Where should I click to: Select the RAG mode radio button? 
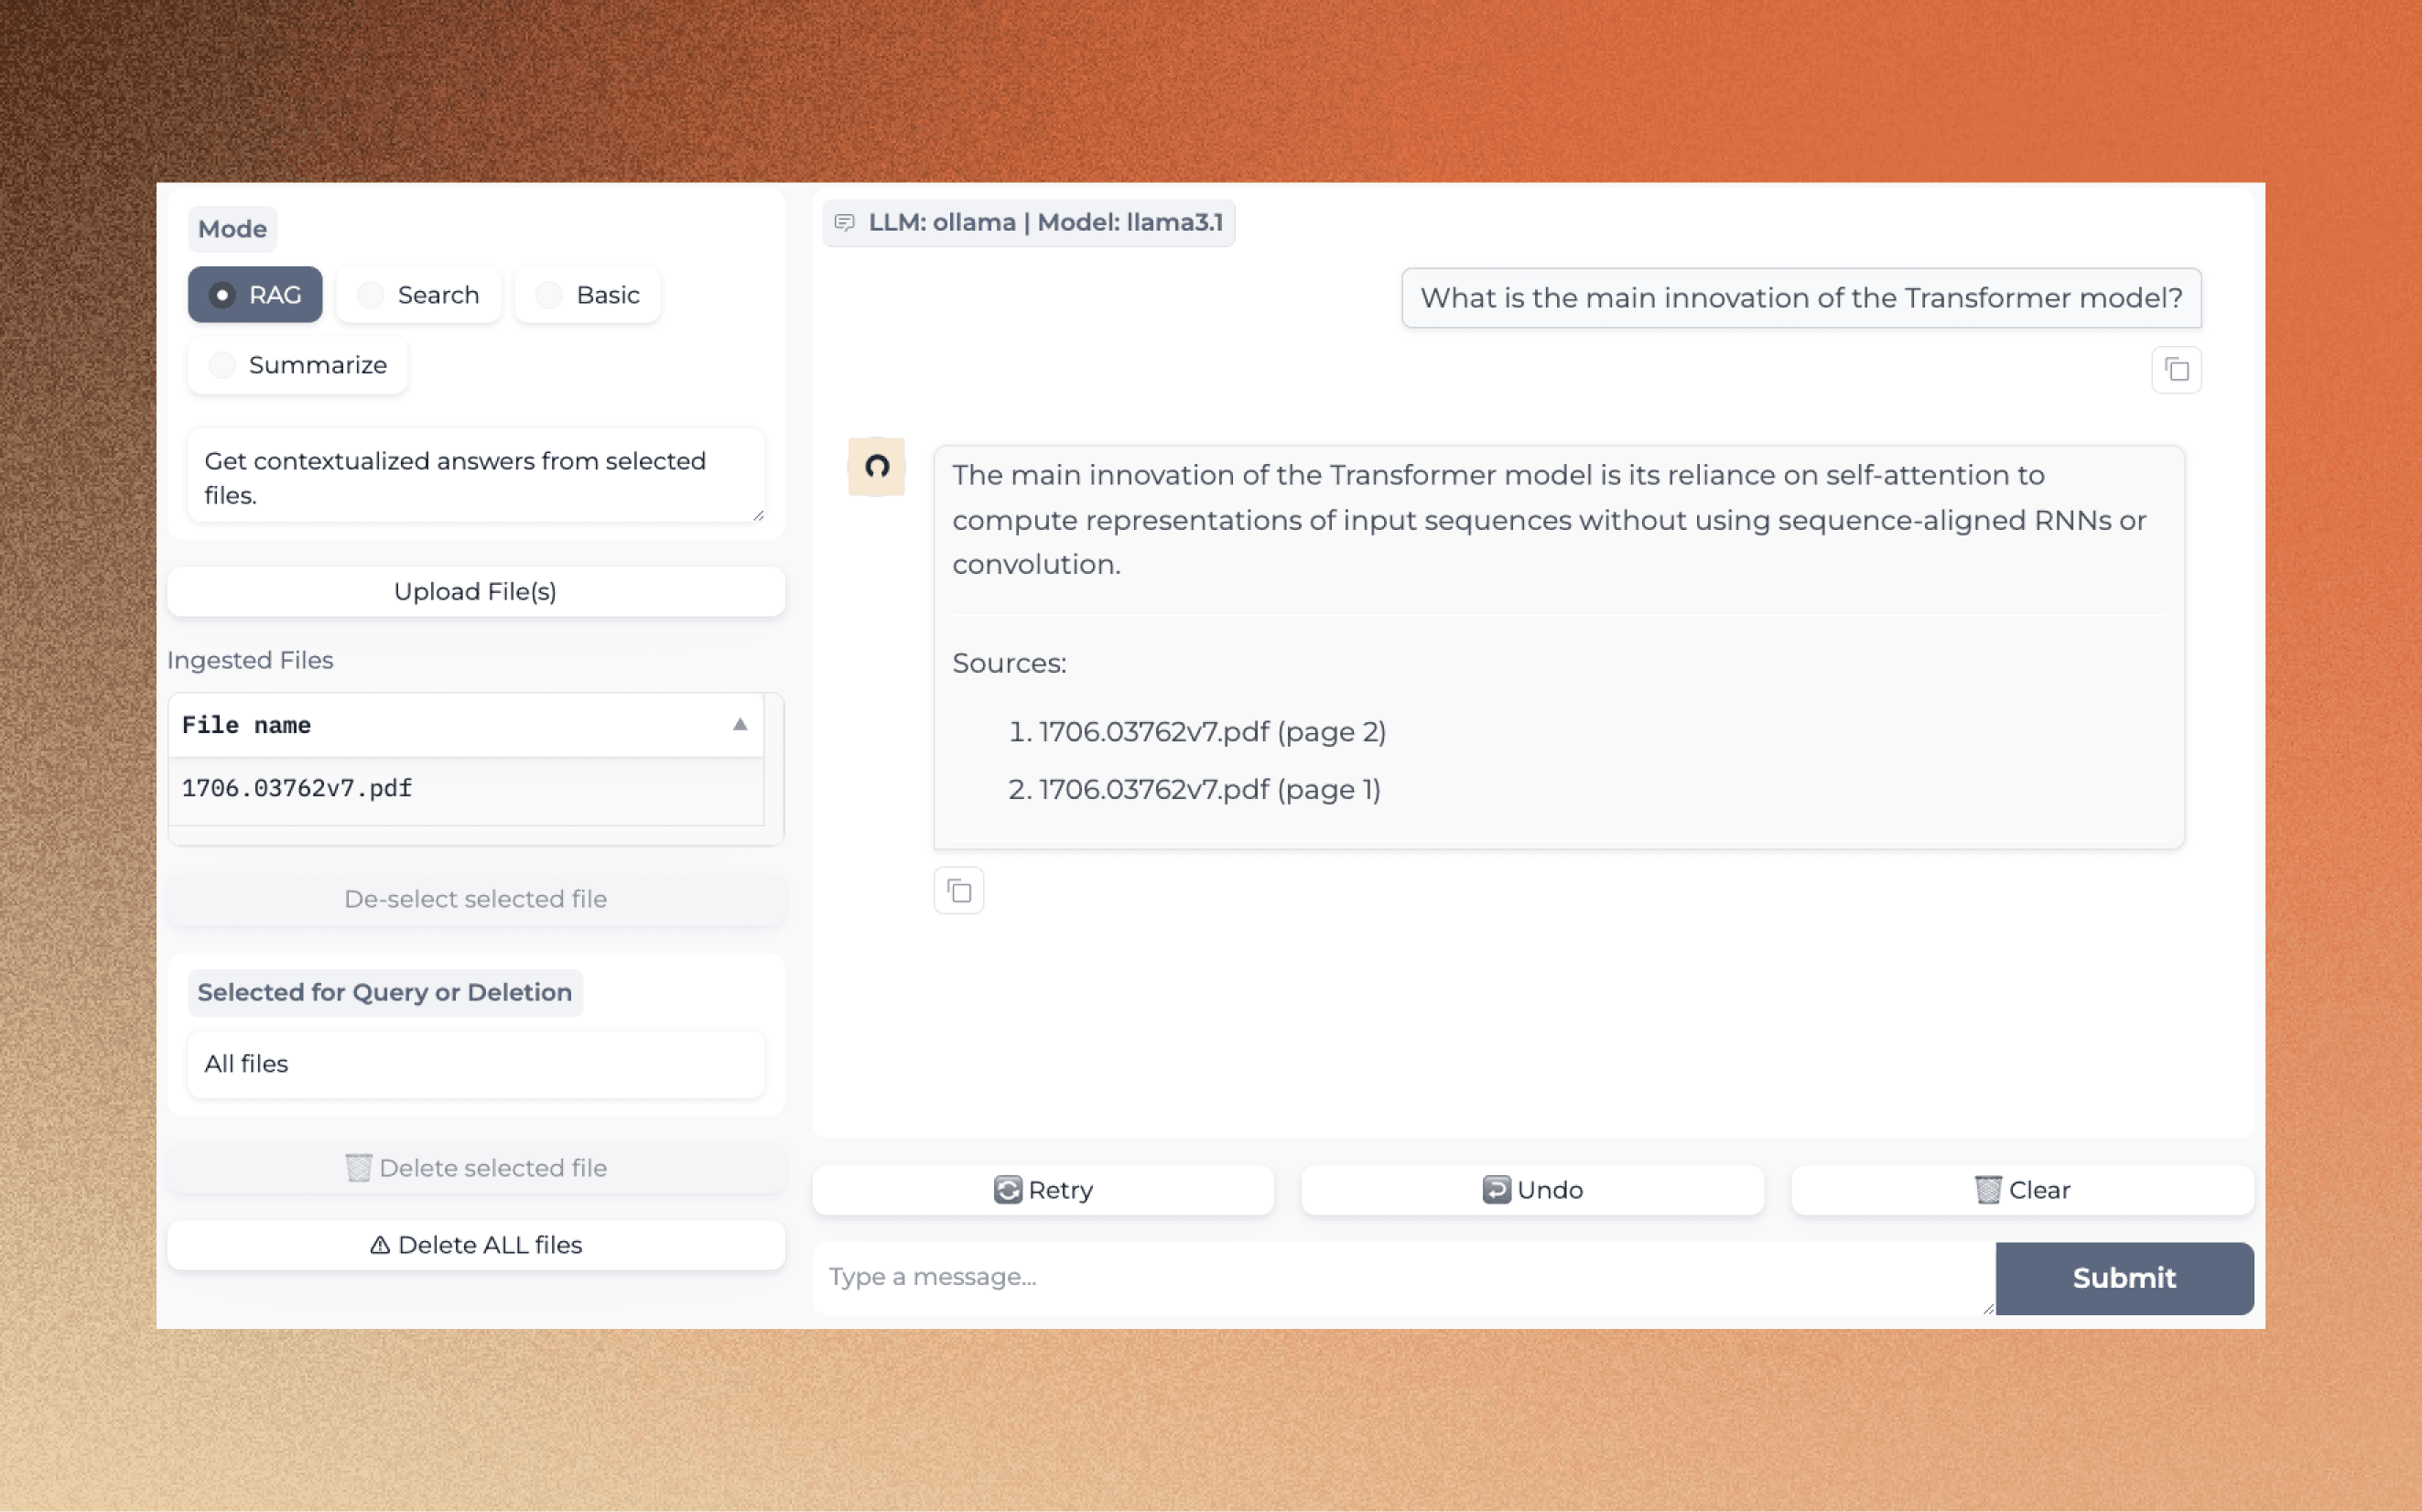point(222,295)
